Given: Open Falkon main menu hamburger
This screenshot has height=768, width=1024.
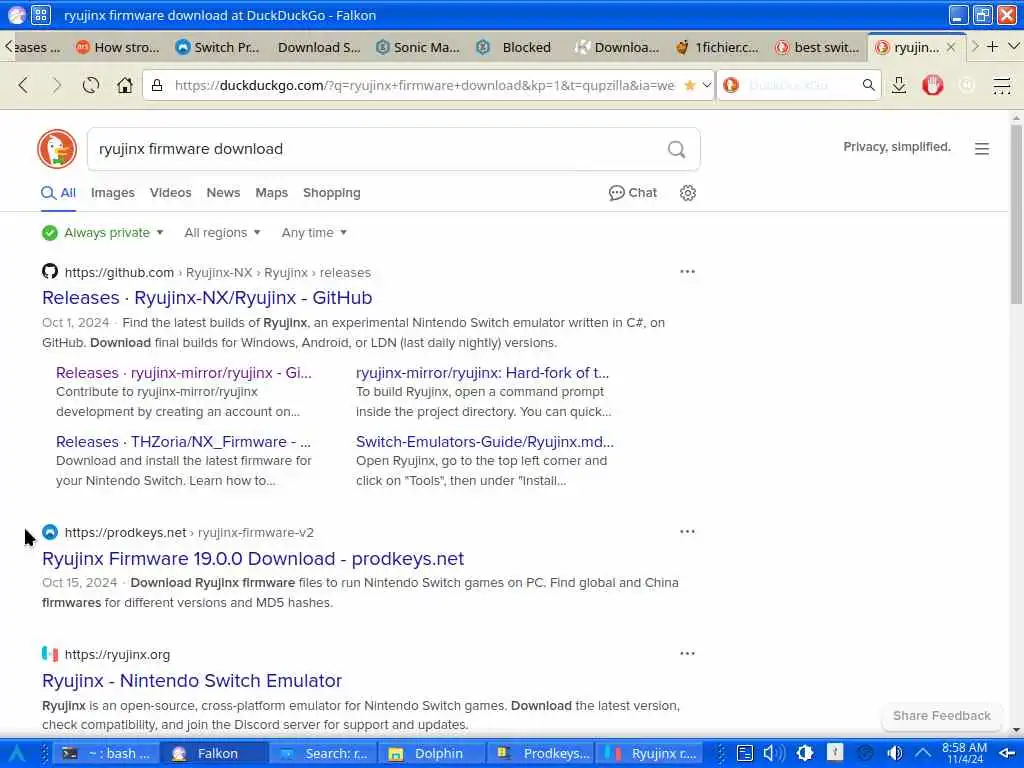Looking at the screenshot, I should 1001,85.
